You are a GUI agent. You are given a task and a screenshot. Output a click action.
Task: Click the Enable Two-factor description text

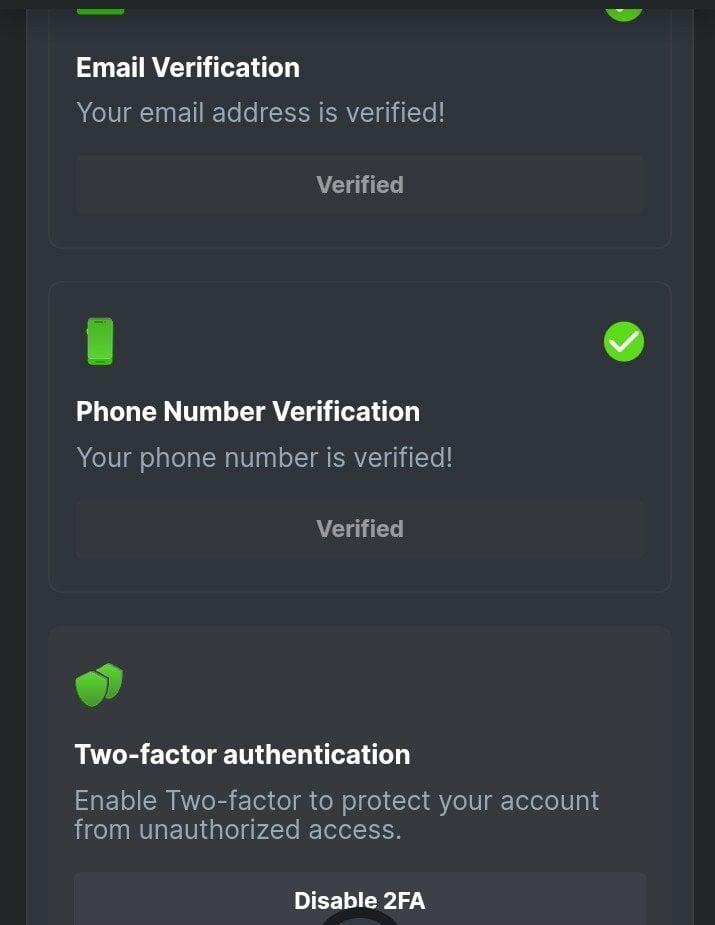pyautogui.click(x=336, y=815)
